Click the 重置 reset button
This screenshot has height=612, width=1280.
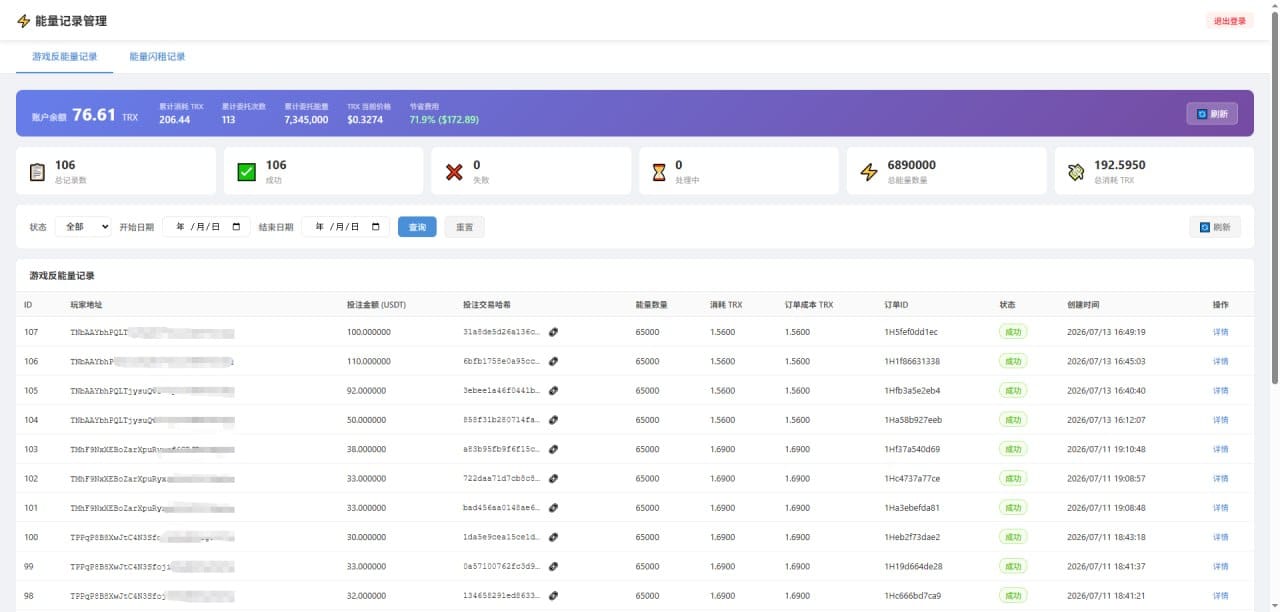(464, 227)
